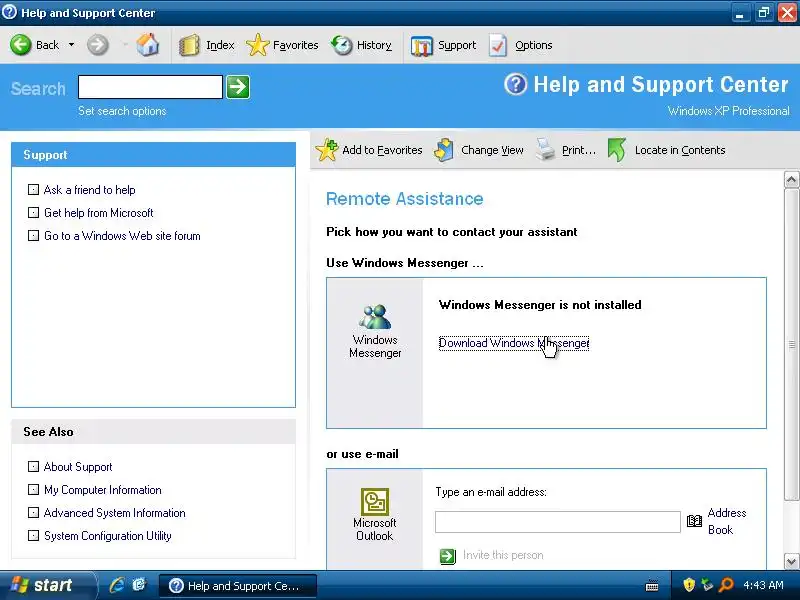Screen dimensions: 800x600
Task: Open the Support toolbar icon
Action: click(421, 45)
